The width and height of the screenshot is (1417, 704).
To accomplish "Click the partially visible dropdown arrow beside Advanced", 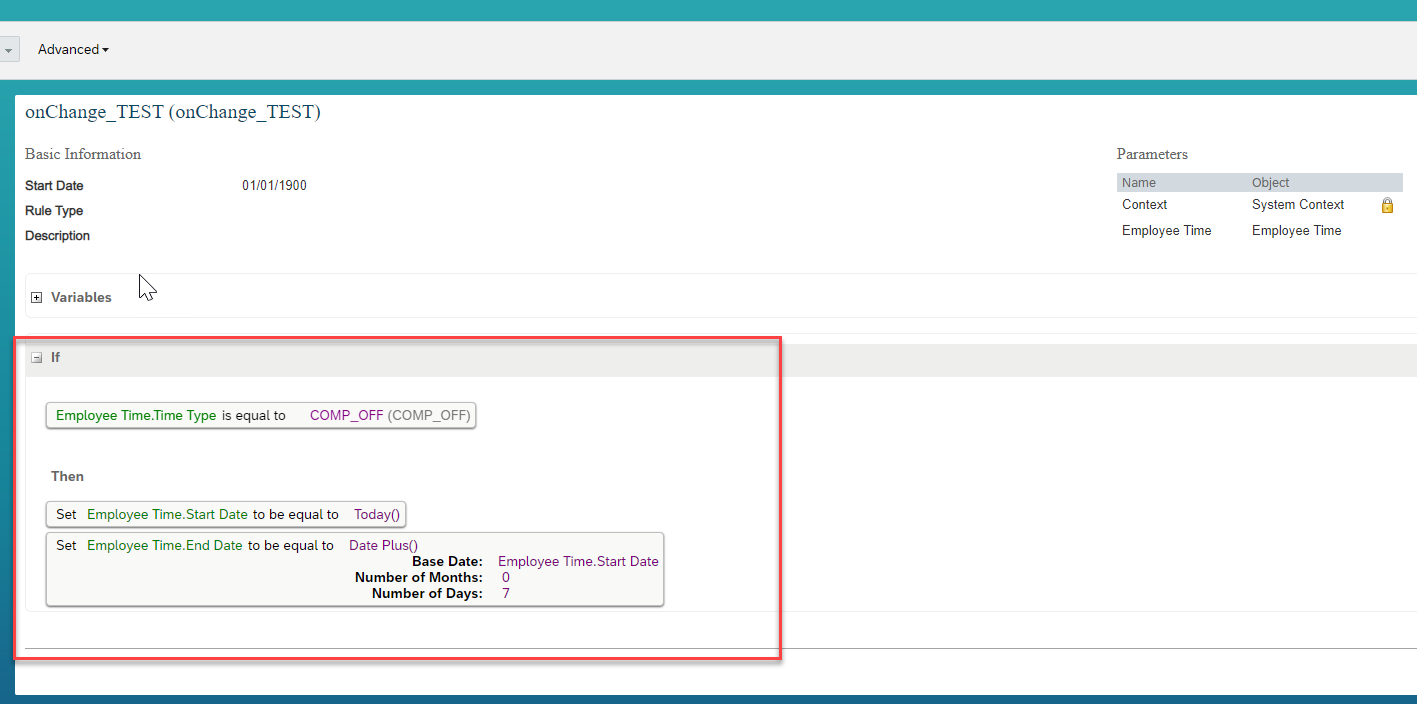I will click(x=8, y=49).
